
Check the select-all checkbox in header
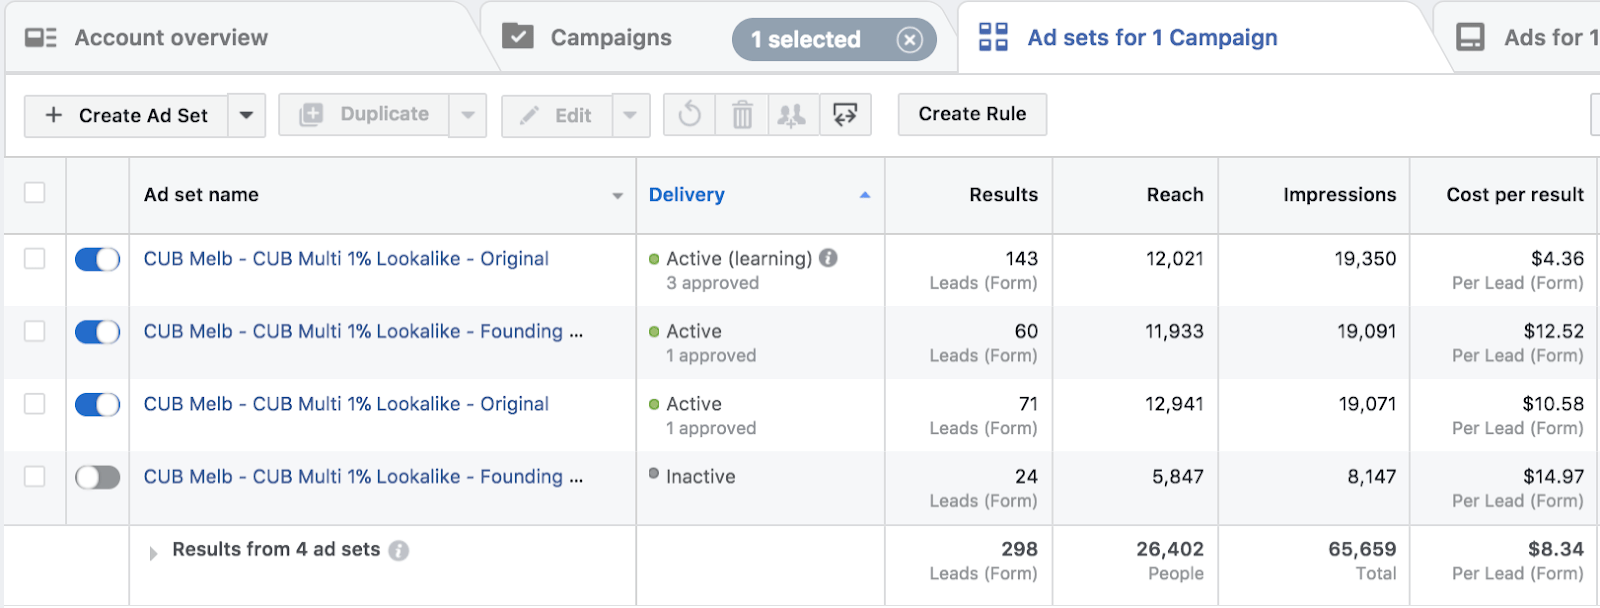(x=35, y=193)
